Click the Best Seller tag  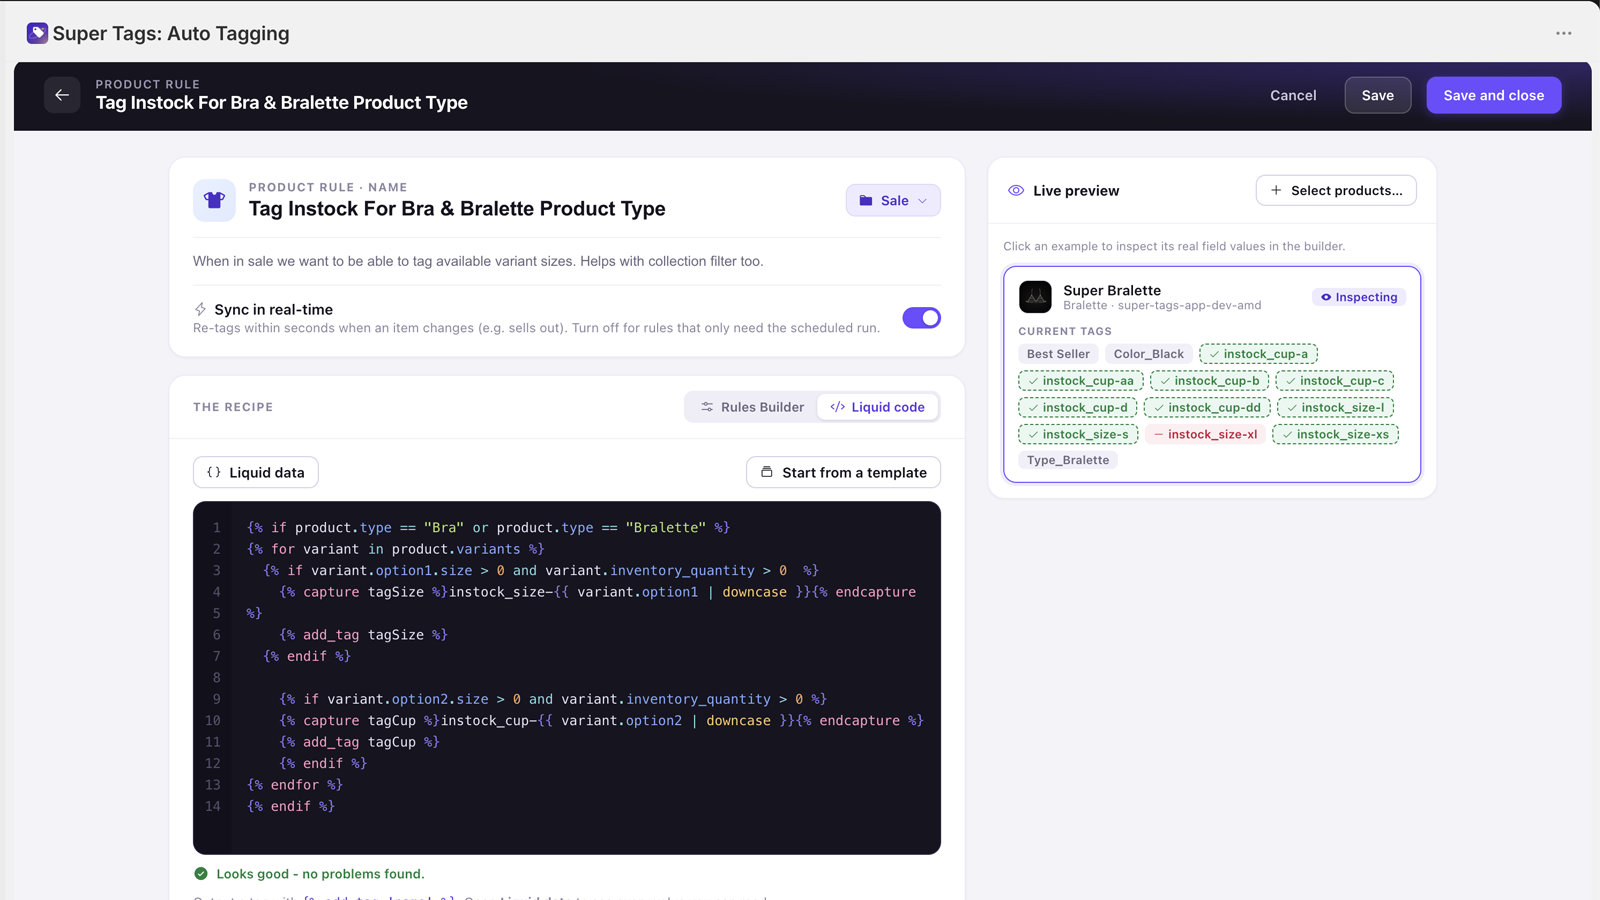point(1058,354)
